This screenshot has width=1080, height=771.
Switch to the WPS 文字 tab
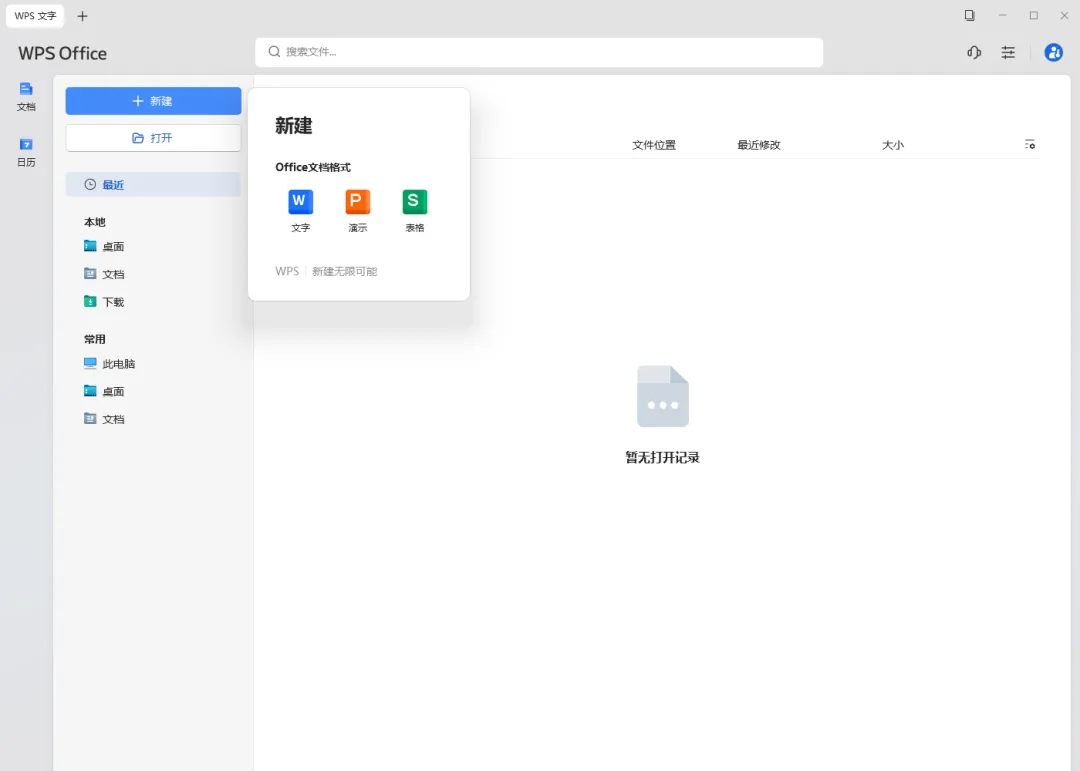[x=35, y=16]
